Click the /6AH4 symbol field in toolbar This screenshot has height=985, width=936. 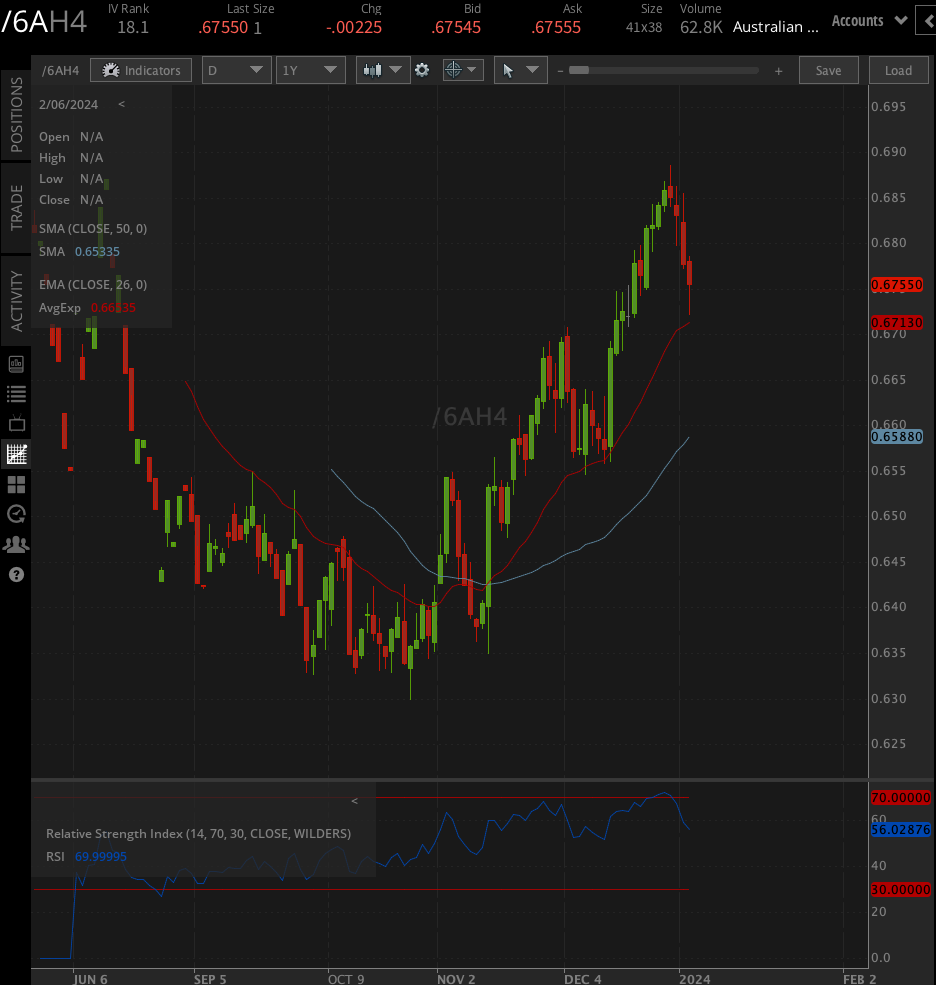click(x=61, y=70)
